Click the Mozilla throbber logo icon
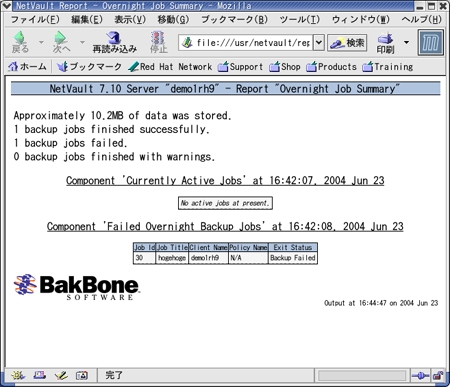Screen dimensions: 450x387 pyautogui.click(x=431, y=43)
